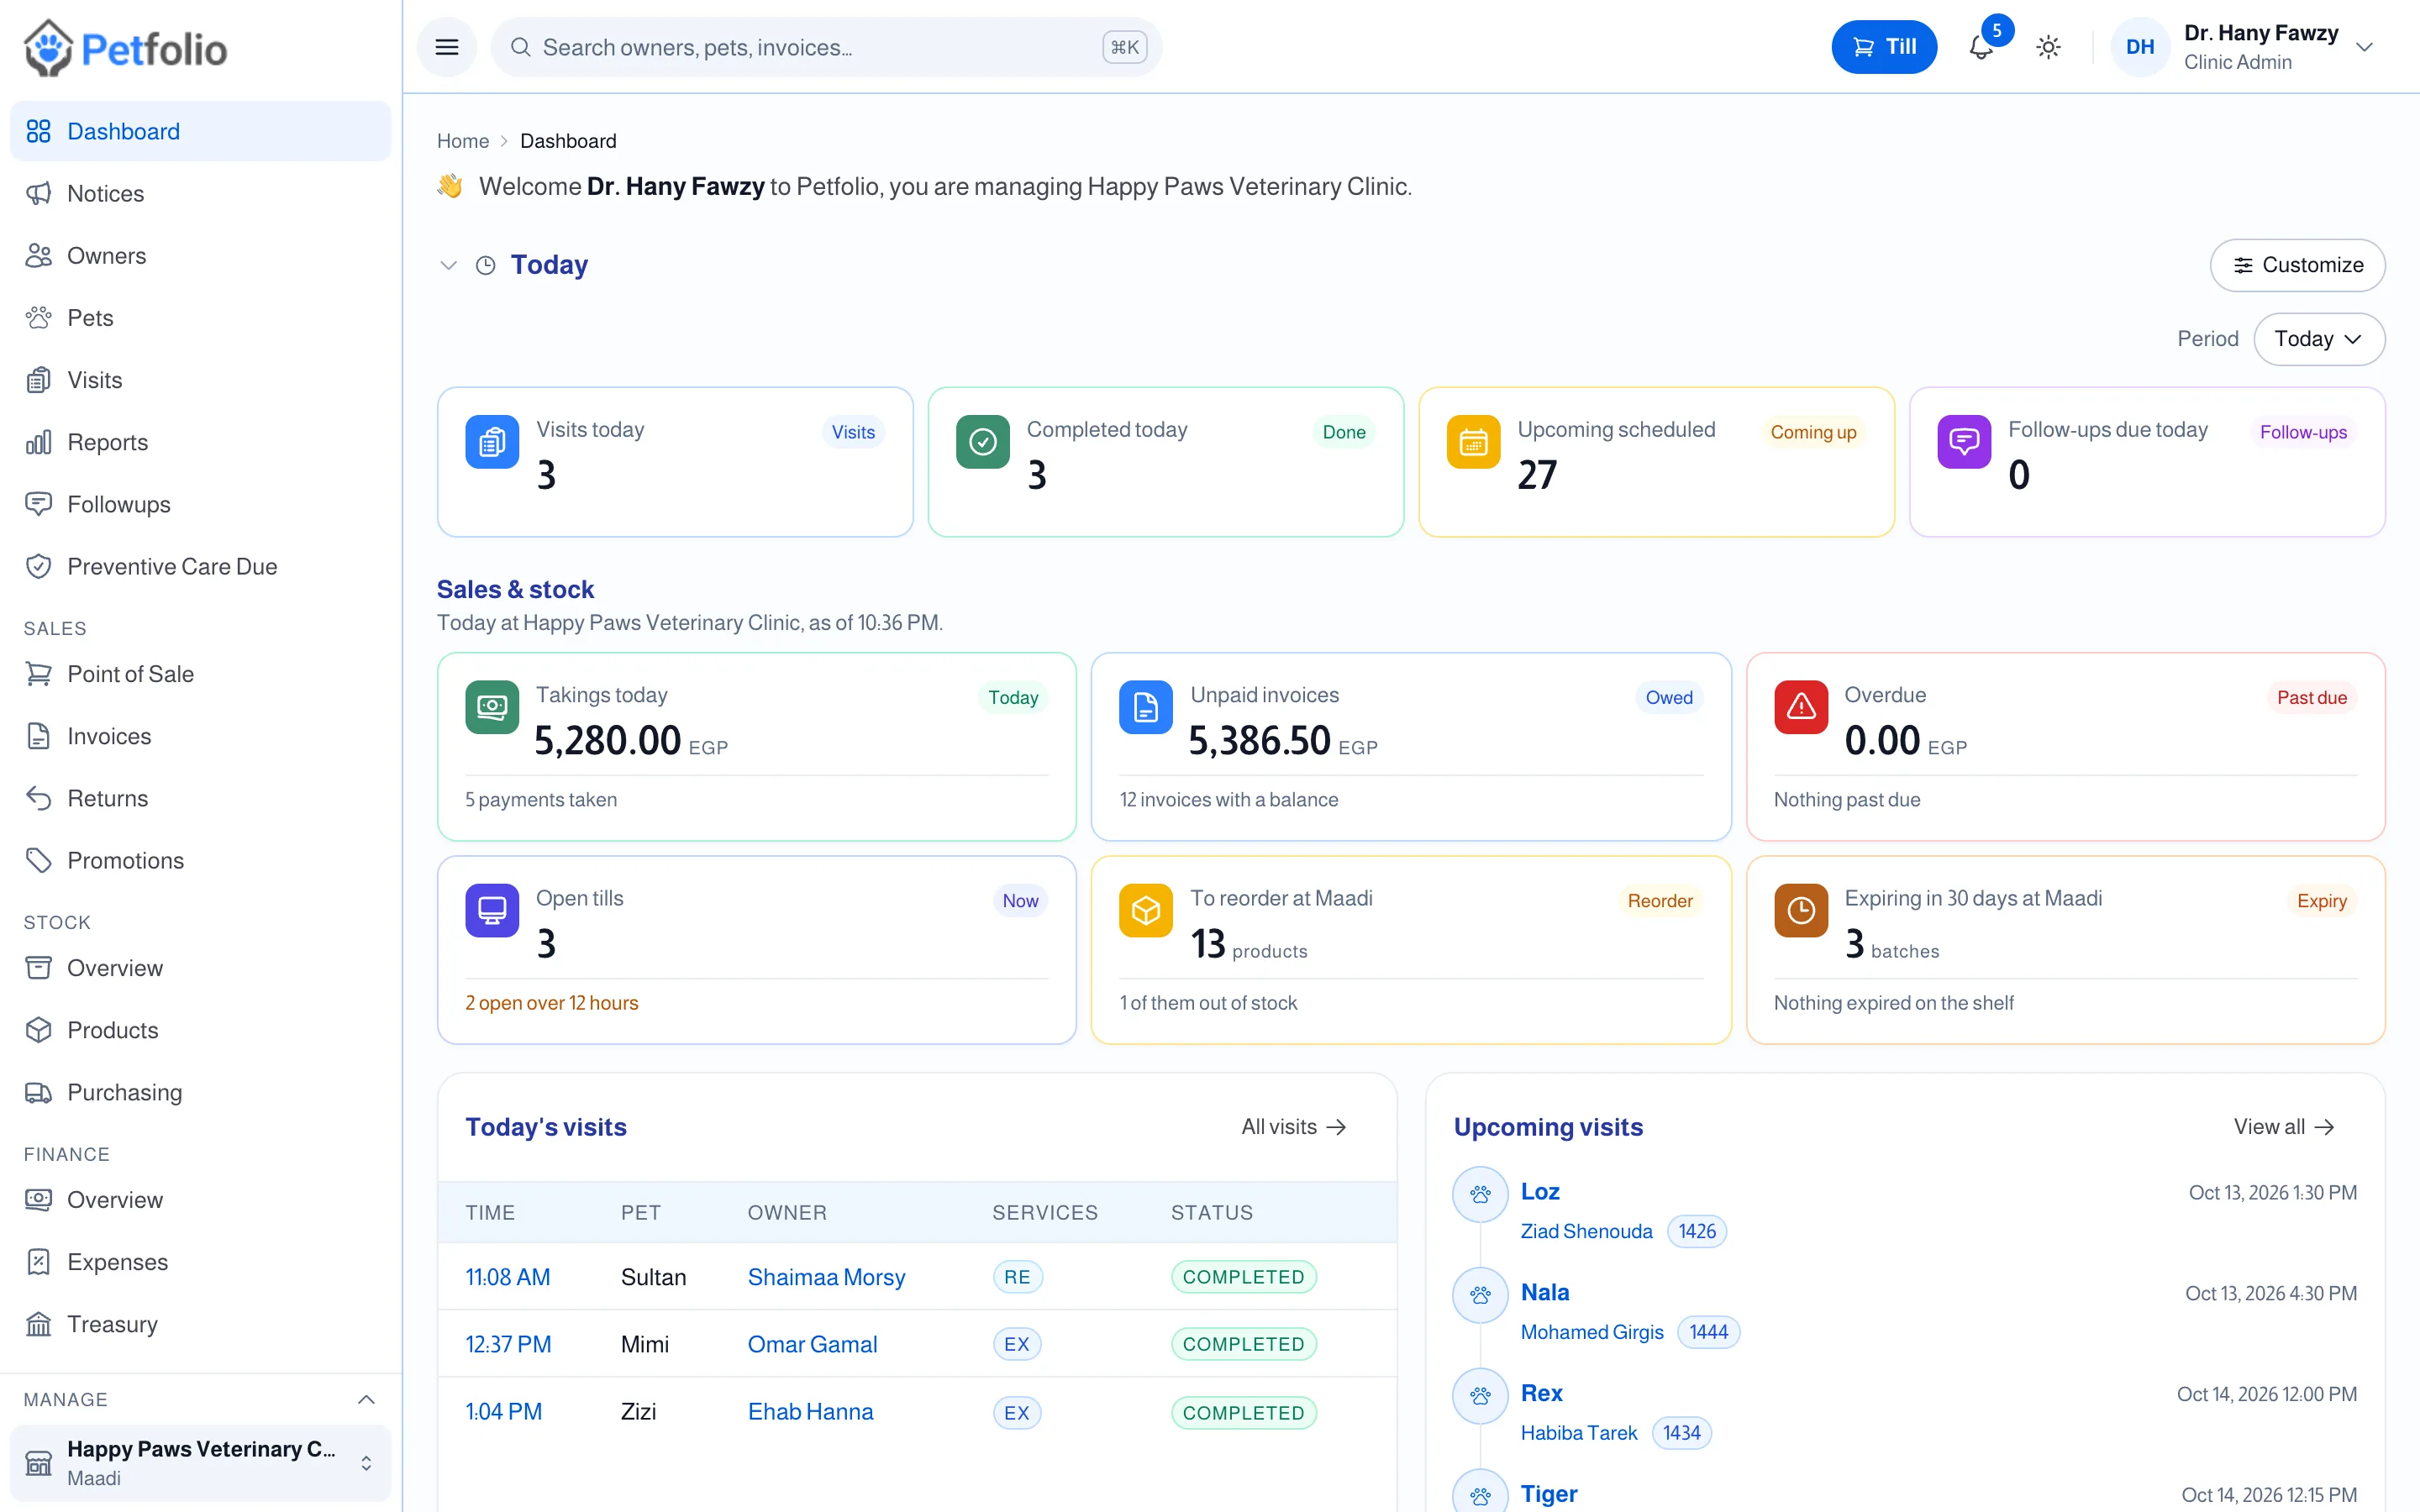Image resolution: width=2420 pixels, height=1512 pixels.
Task: Collapse the MANAGE sidebar section
Action: point(366,1399)
